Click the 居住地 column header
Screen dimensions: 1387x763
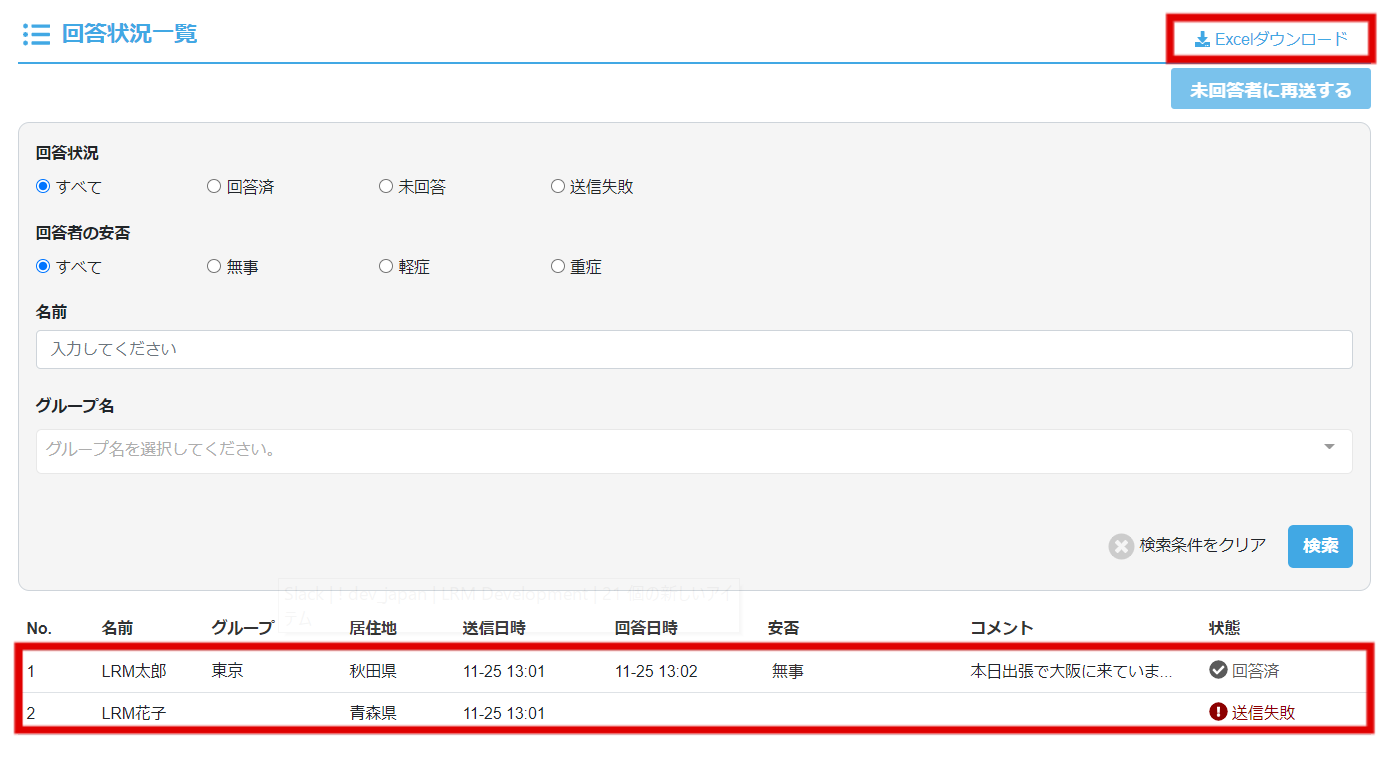(373, 628)
